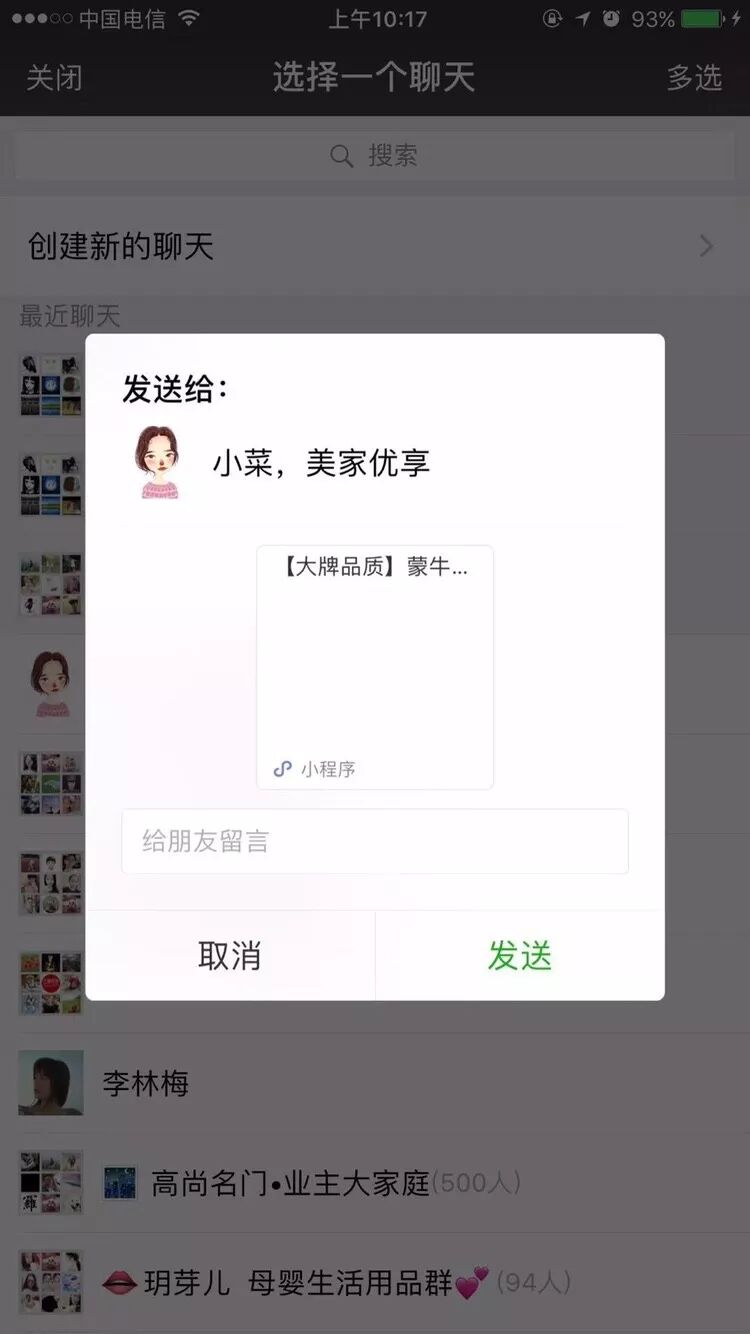Tap 取消 to cancel sending
Screen dimensions: 750x1334
pos(230,956)
